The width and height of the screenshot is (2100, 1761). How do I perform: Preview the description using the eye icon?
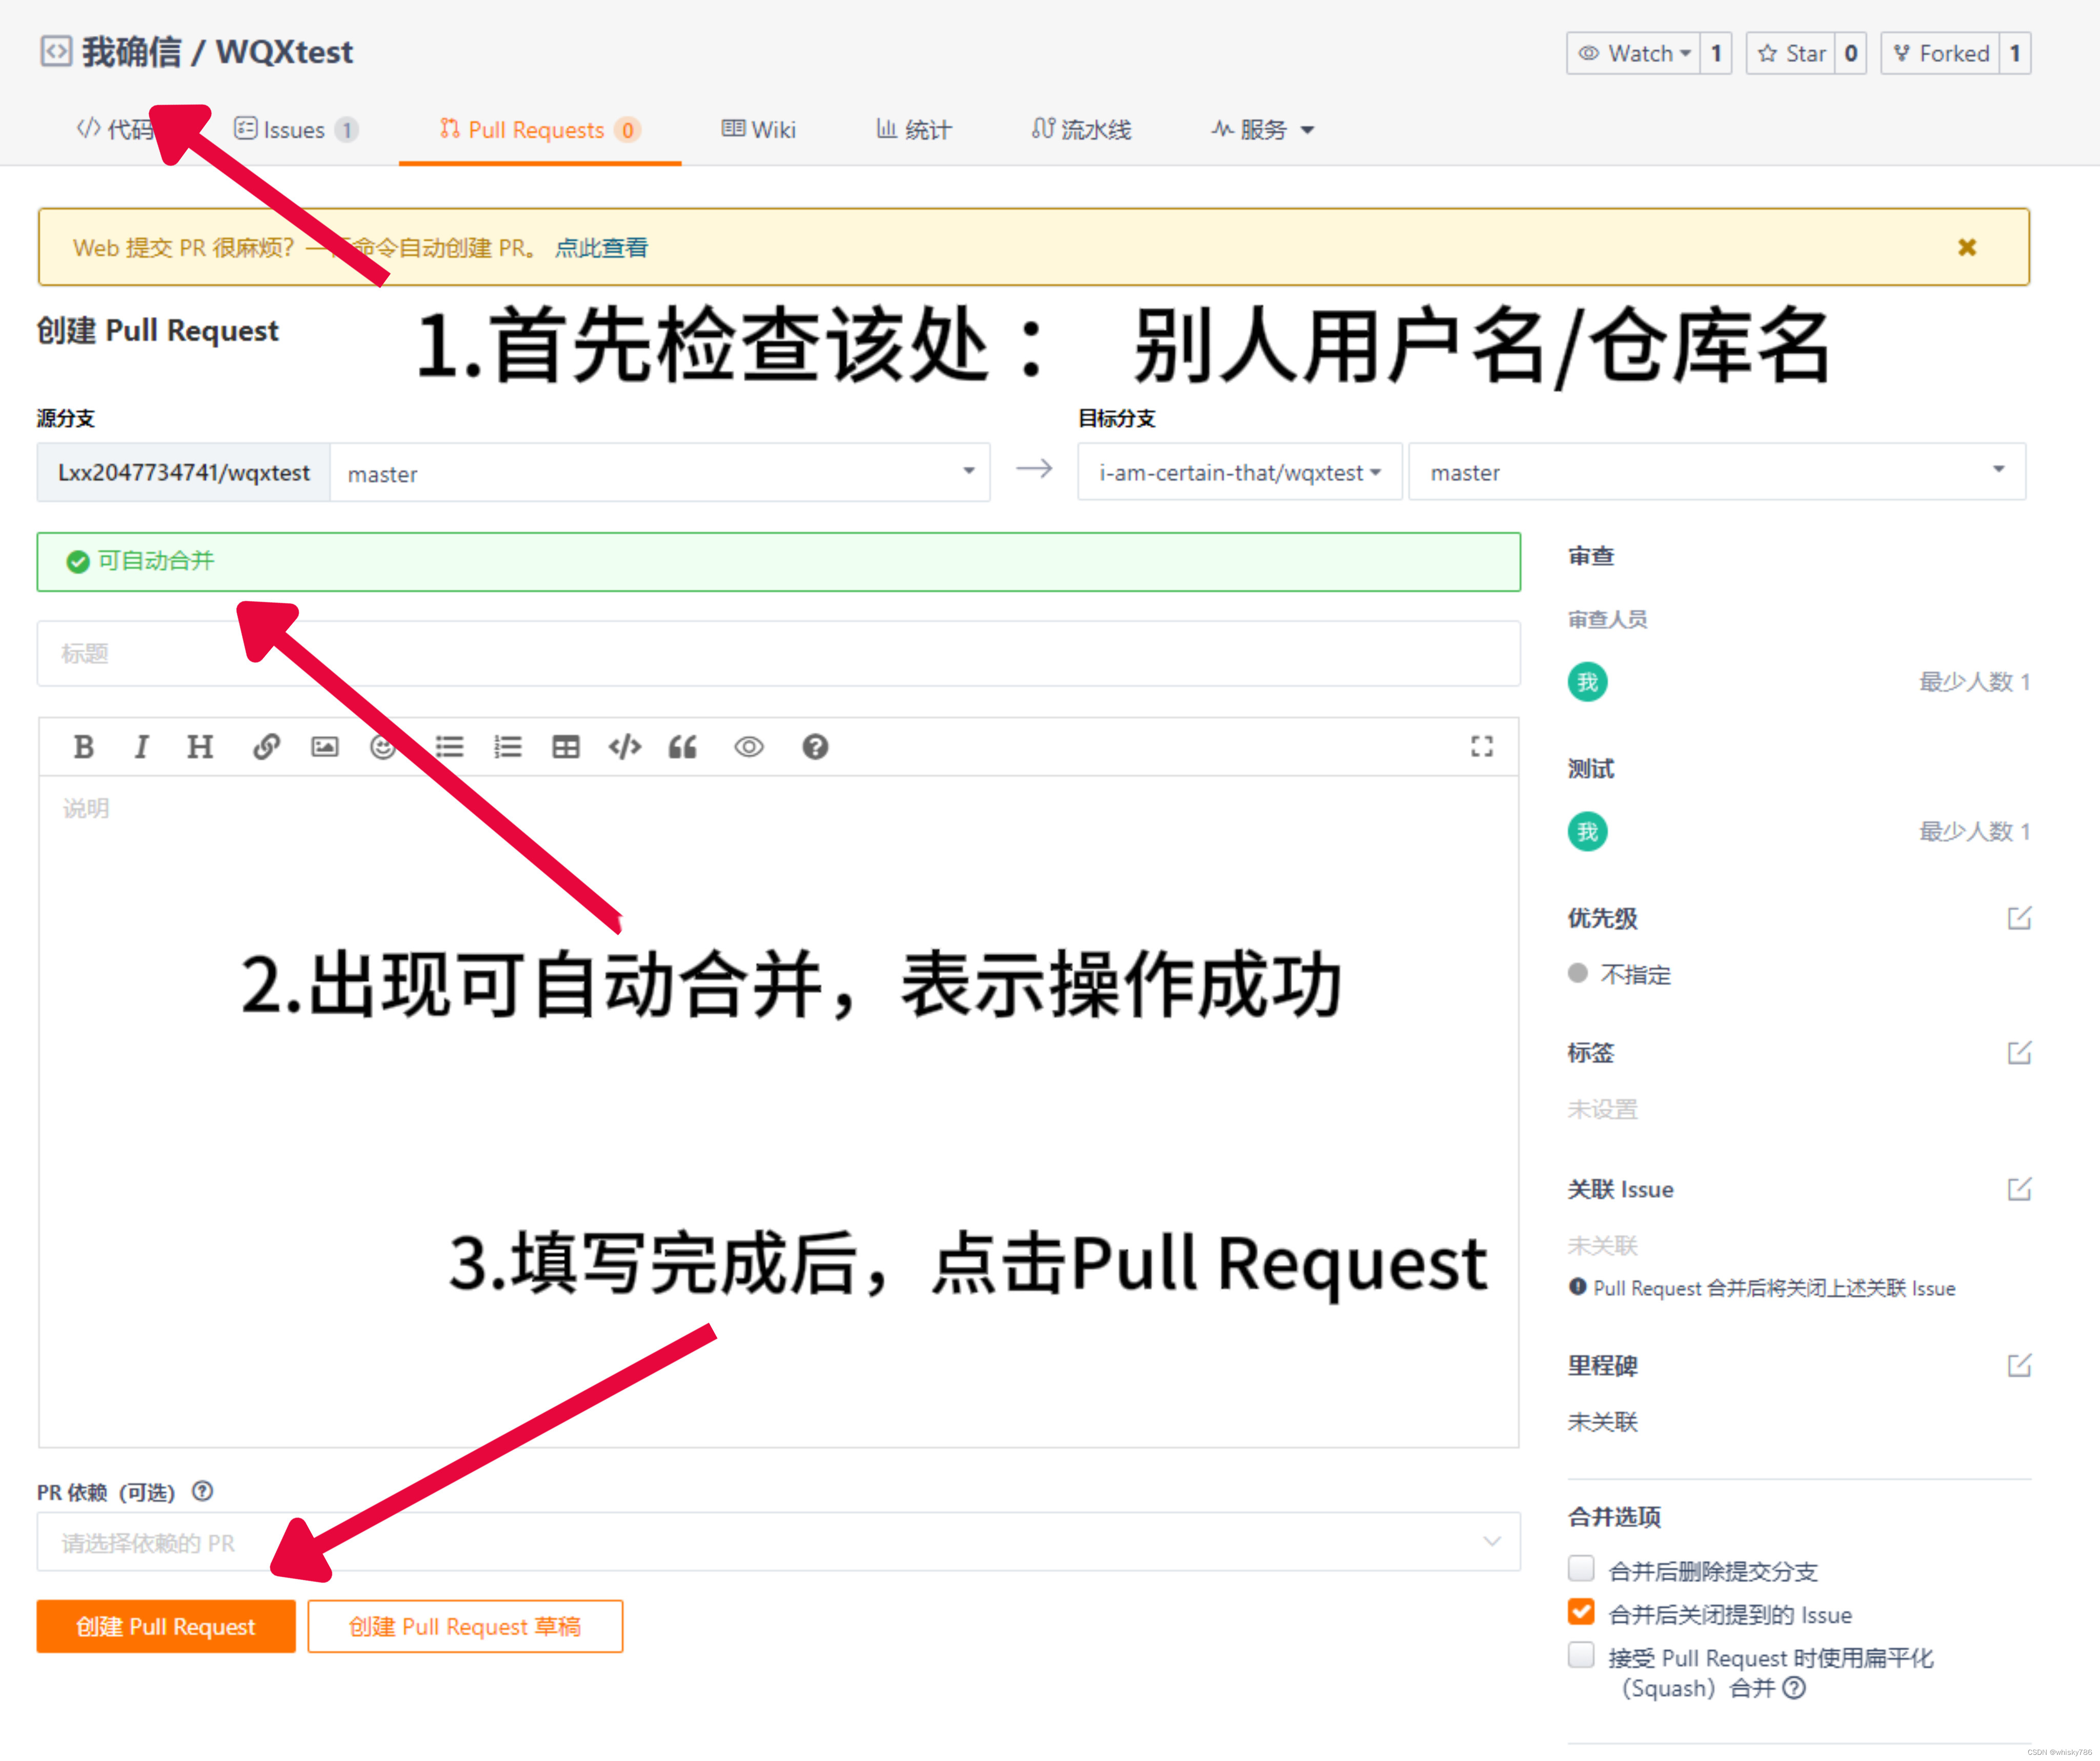click(748, 746)
